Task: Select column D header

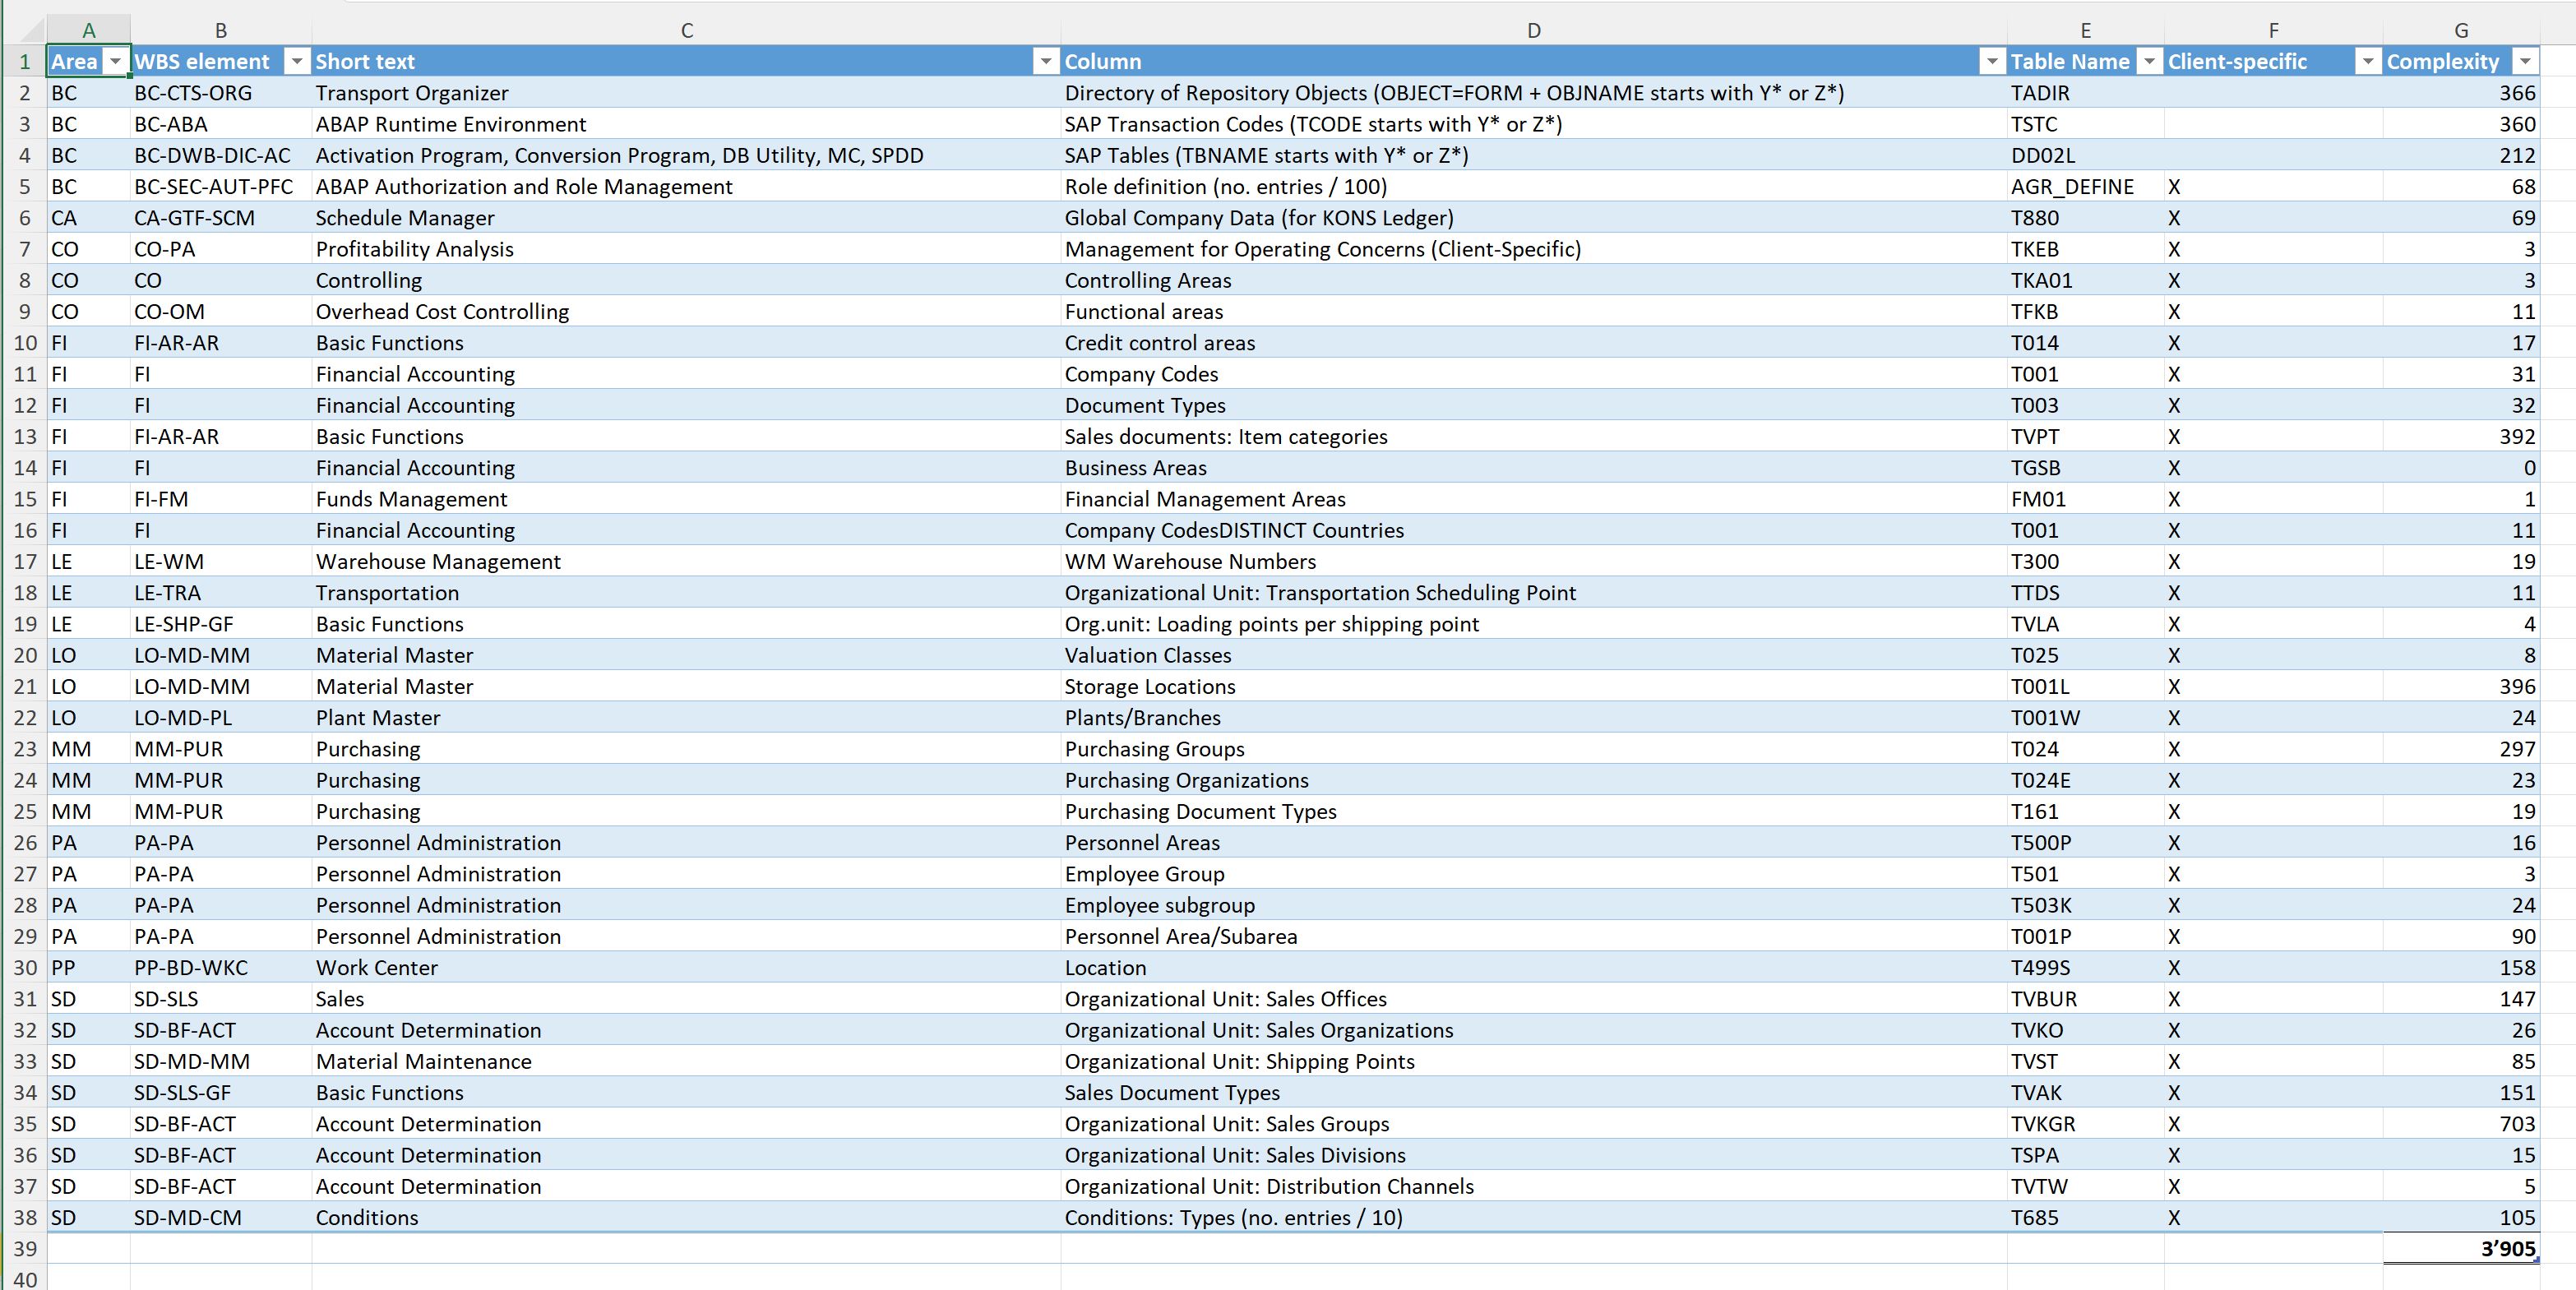Action: pos(1533,30)
